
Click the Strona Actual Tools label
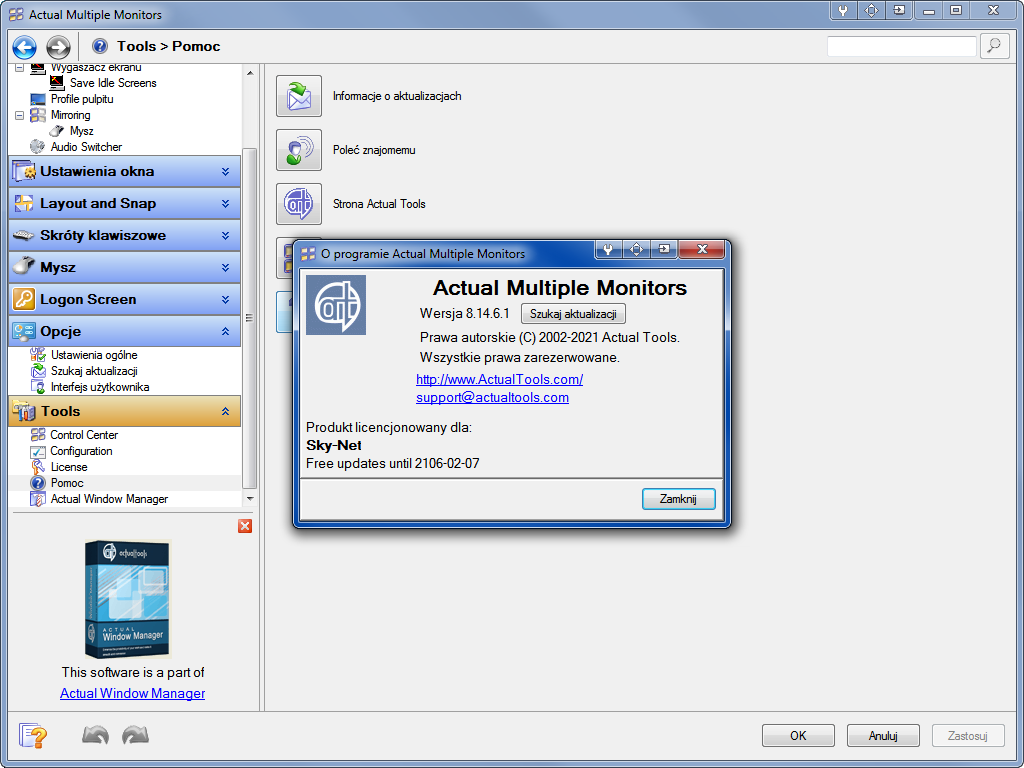tap(379, 204)
